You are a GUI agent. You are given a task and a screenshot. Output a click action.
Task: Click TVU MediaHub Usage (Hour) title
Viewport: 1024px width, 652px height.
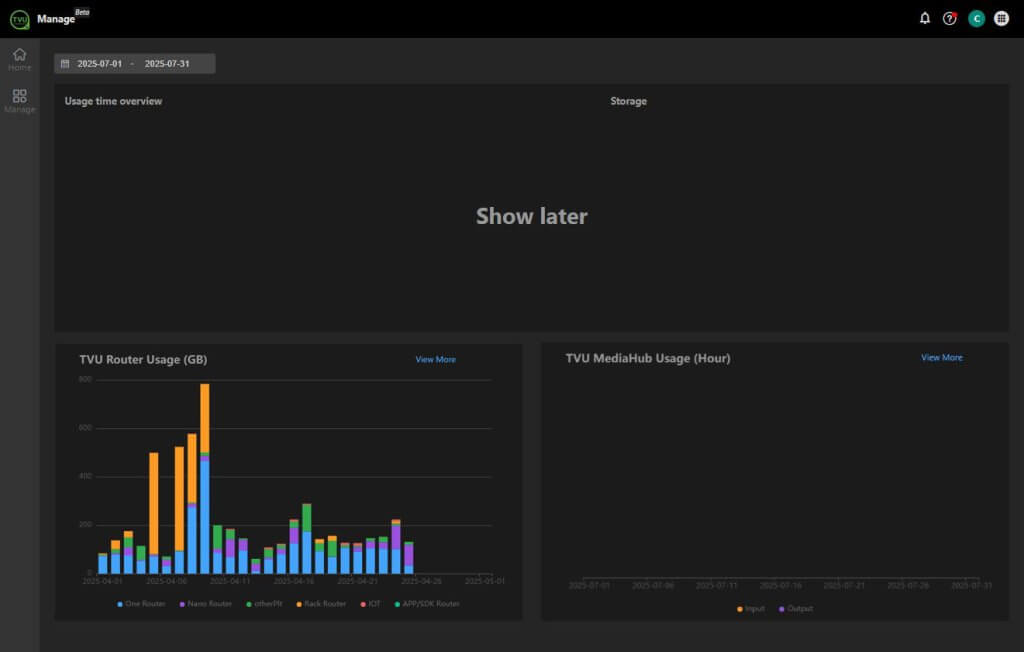pos(648,358)
